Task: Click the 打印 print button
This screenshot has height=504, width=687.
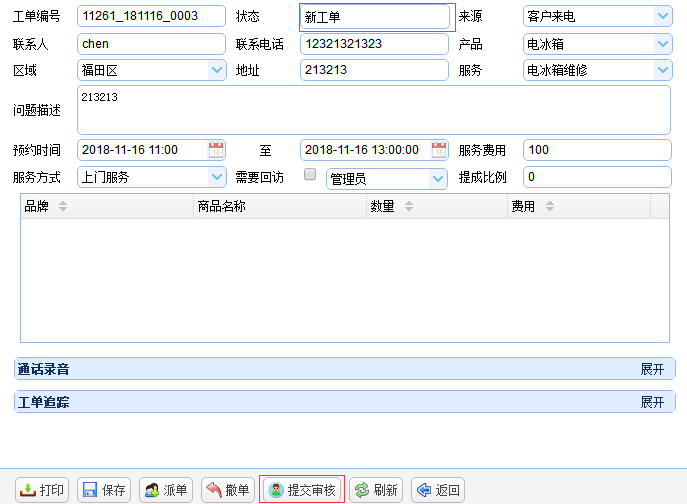Action: [42, 490]
